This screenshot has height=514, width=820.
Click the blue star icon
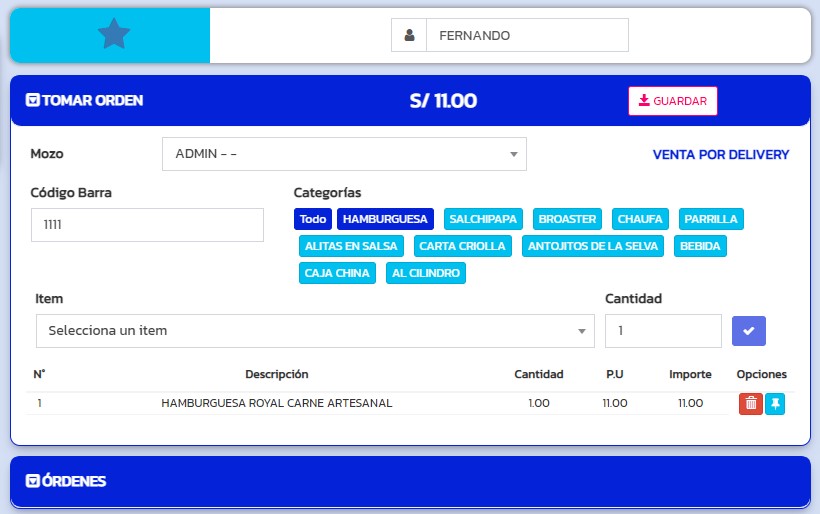point(114,35)
